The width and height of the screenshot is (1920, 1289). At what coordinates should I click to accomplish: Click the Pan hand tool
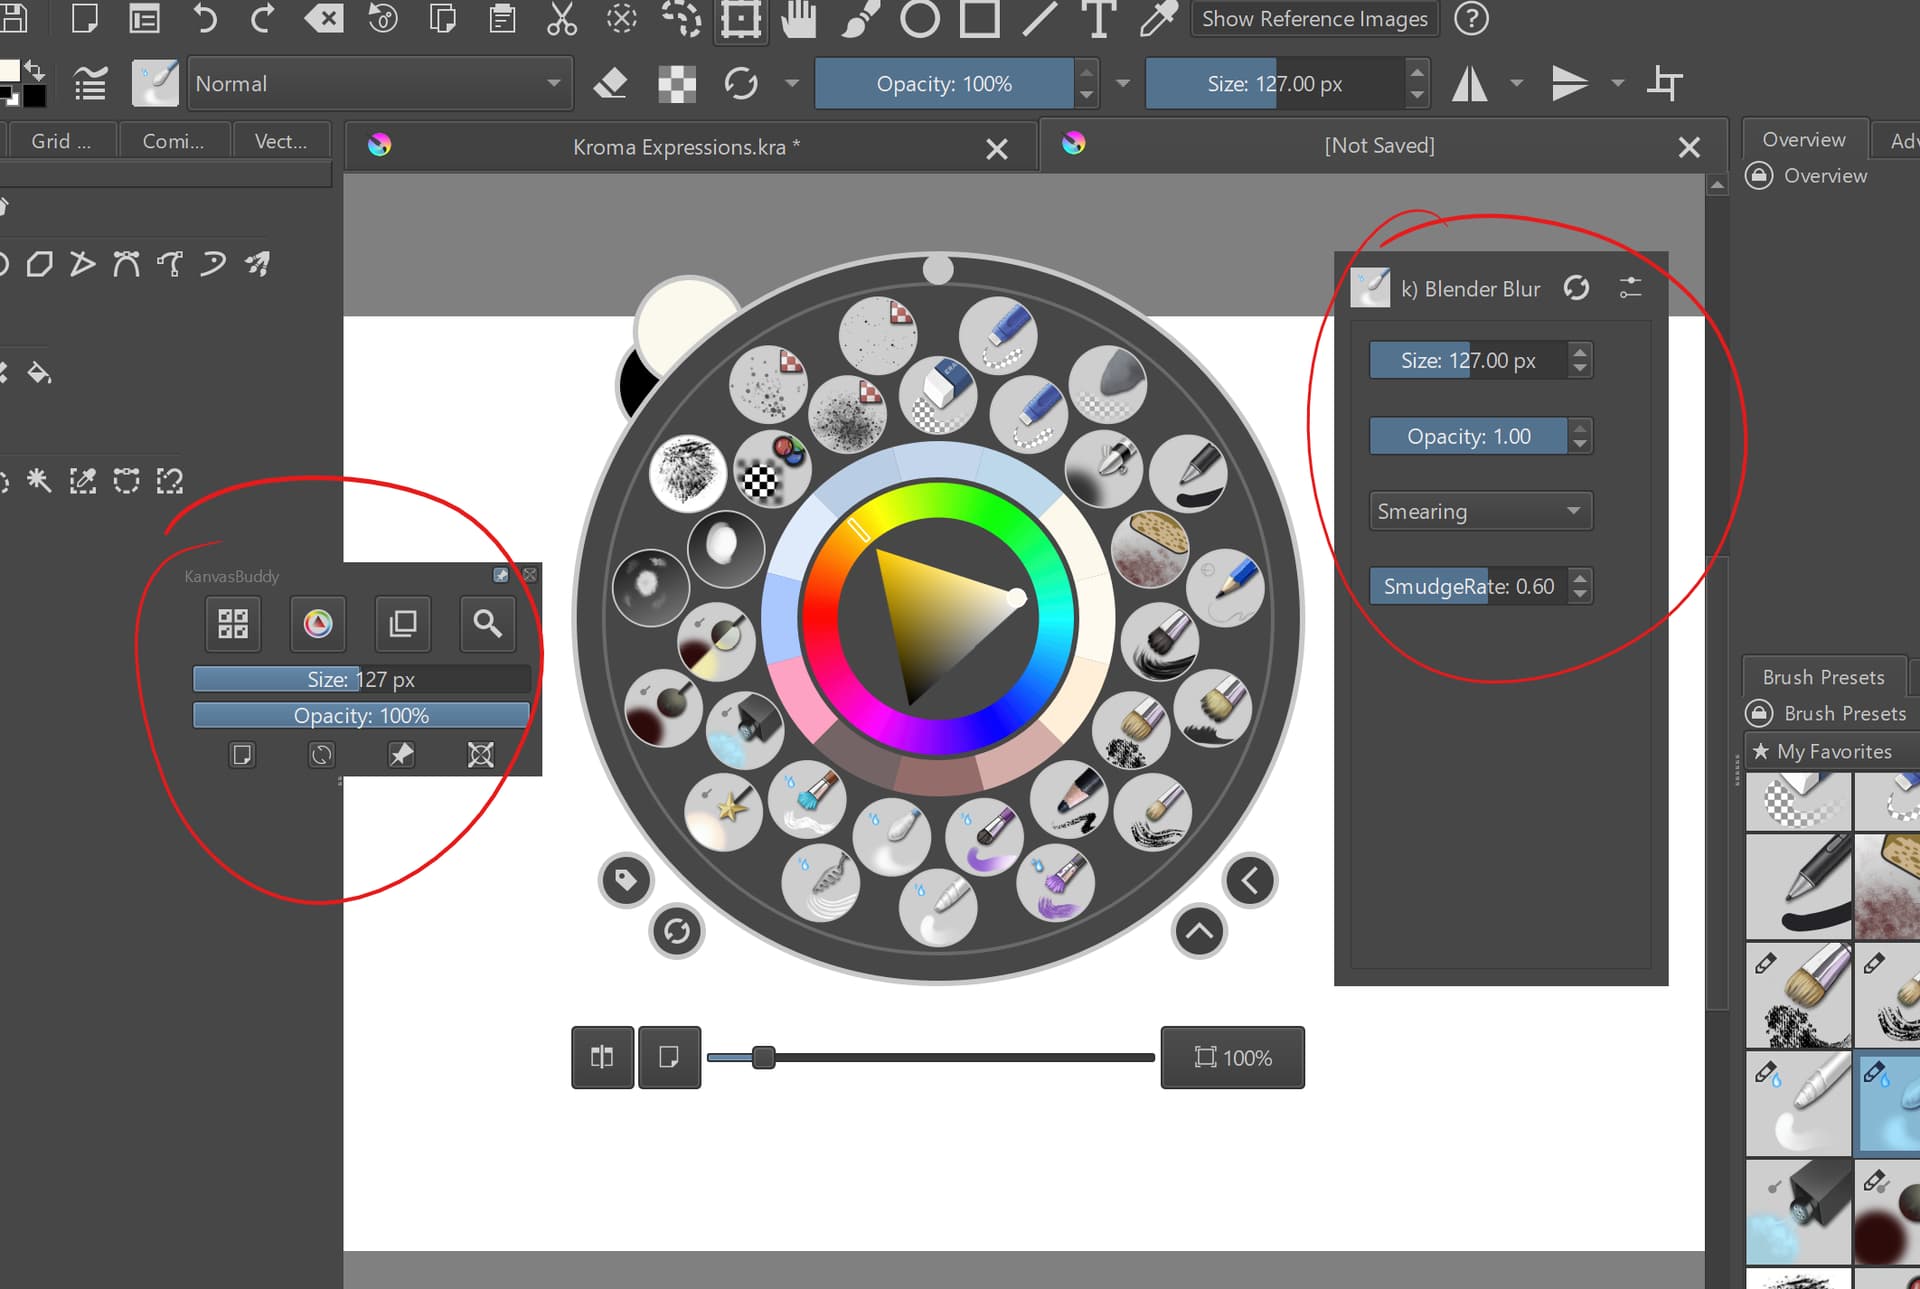(798, 19)
